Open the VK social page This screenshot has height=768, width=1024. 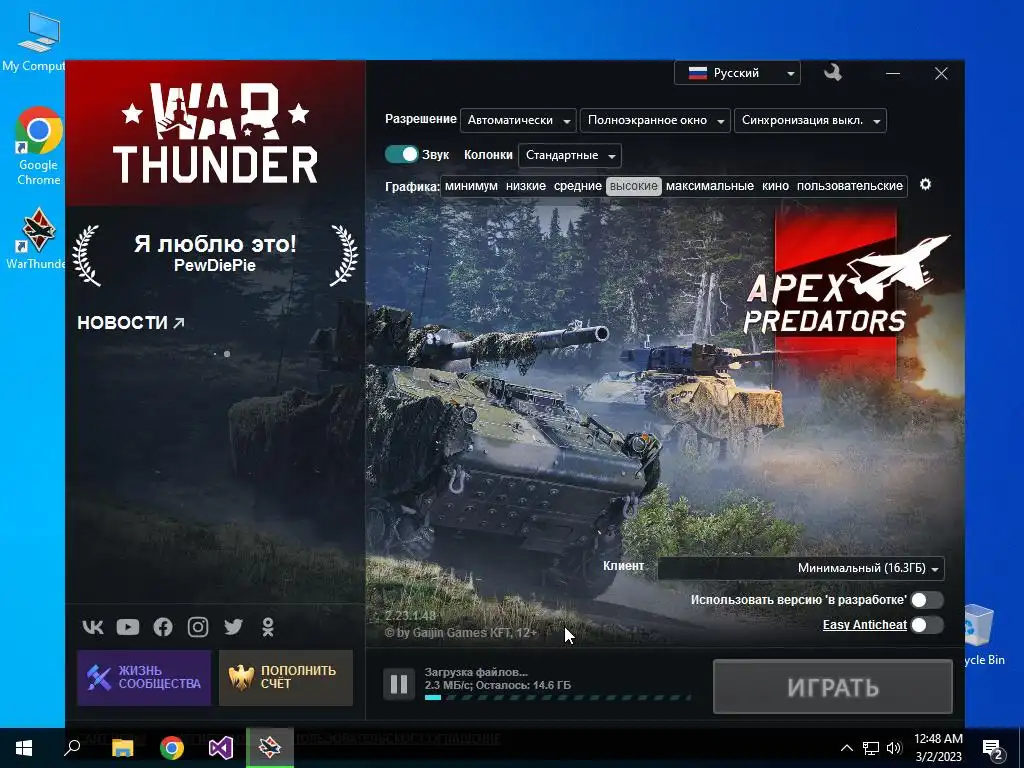click(x=93, y=627)
